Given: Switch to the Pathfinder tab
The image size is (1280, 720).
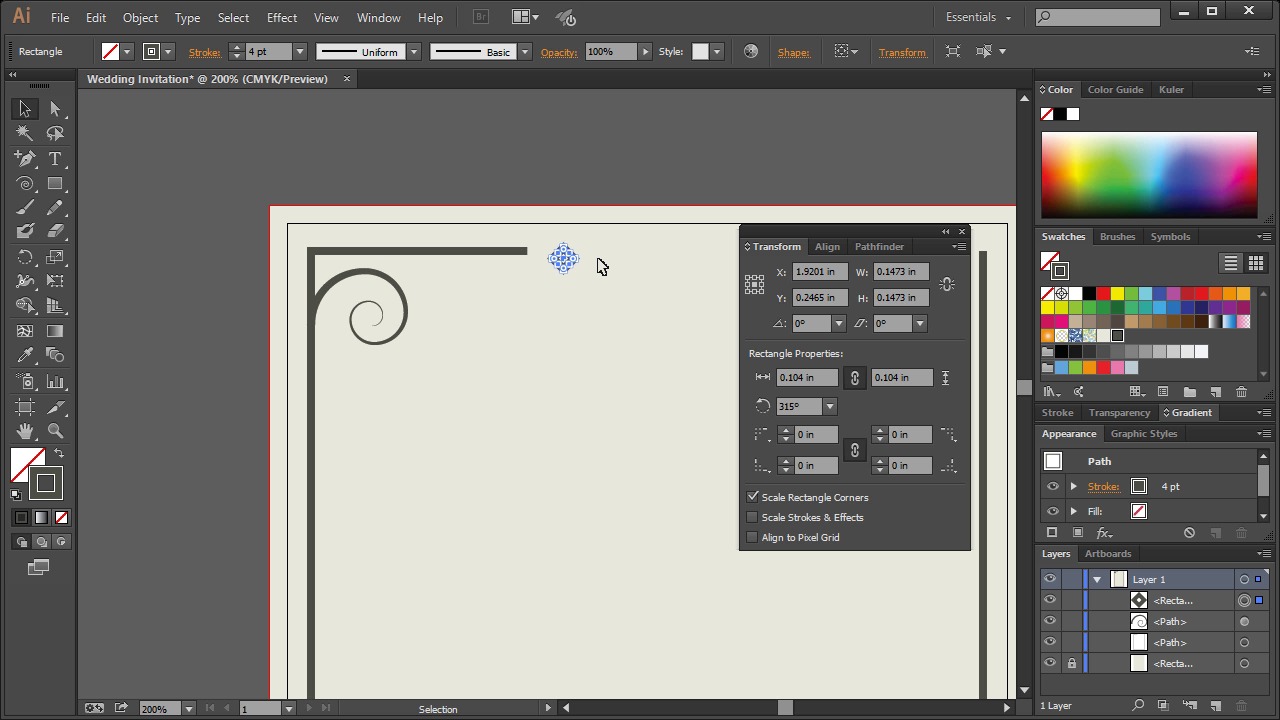Looking at the screenshot, I should click(878, 246).
